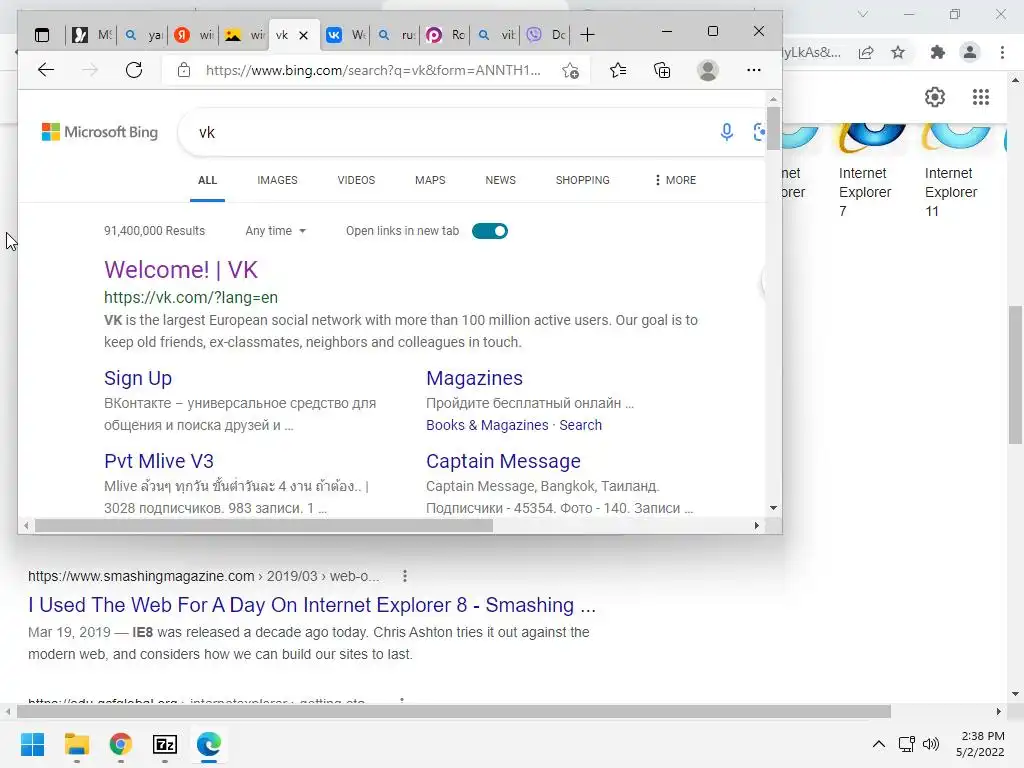Screen dimensions: 1024x768
Task: Start Bing voice search with microphone
Action: click(x=726, y=132)
